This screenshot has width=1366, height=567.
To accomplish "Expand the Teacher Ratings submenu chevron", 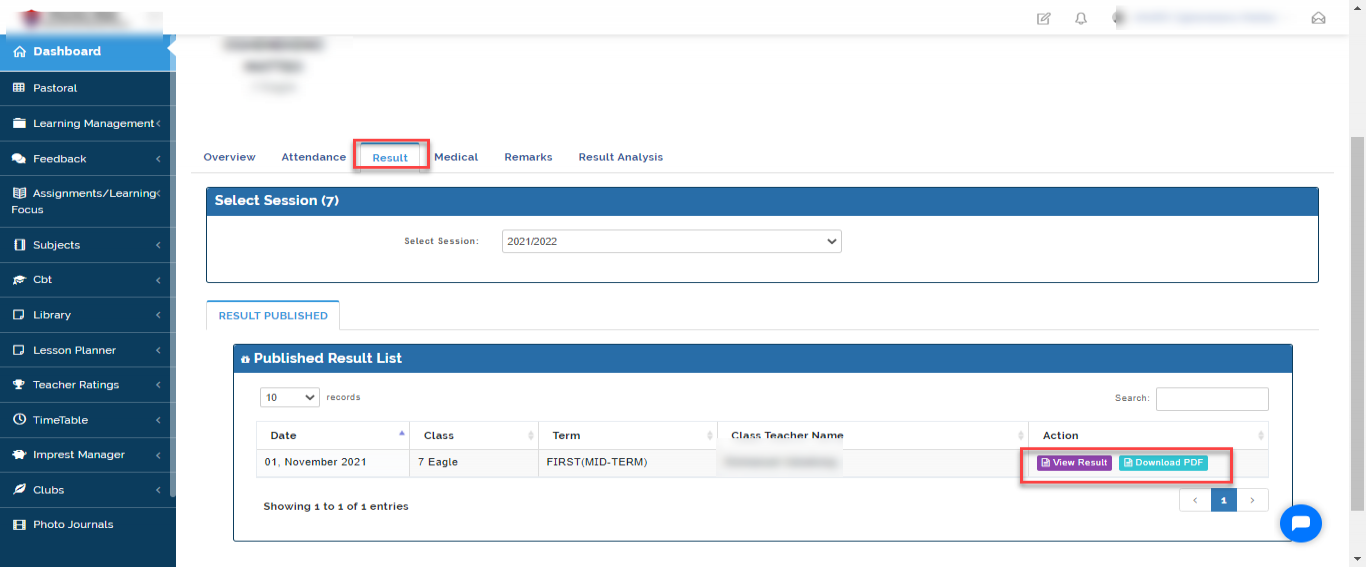I will coord(158,385).
